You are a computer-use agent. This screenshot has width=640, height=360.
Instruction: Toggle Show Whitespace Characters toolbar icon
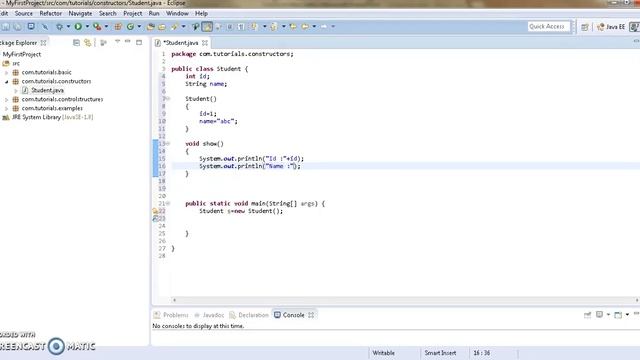(241, 27)
